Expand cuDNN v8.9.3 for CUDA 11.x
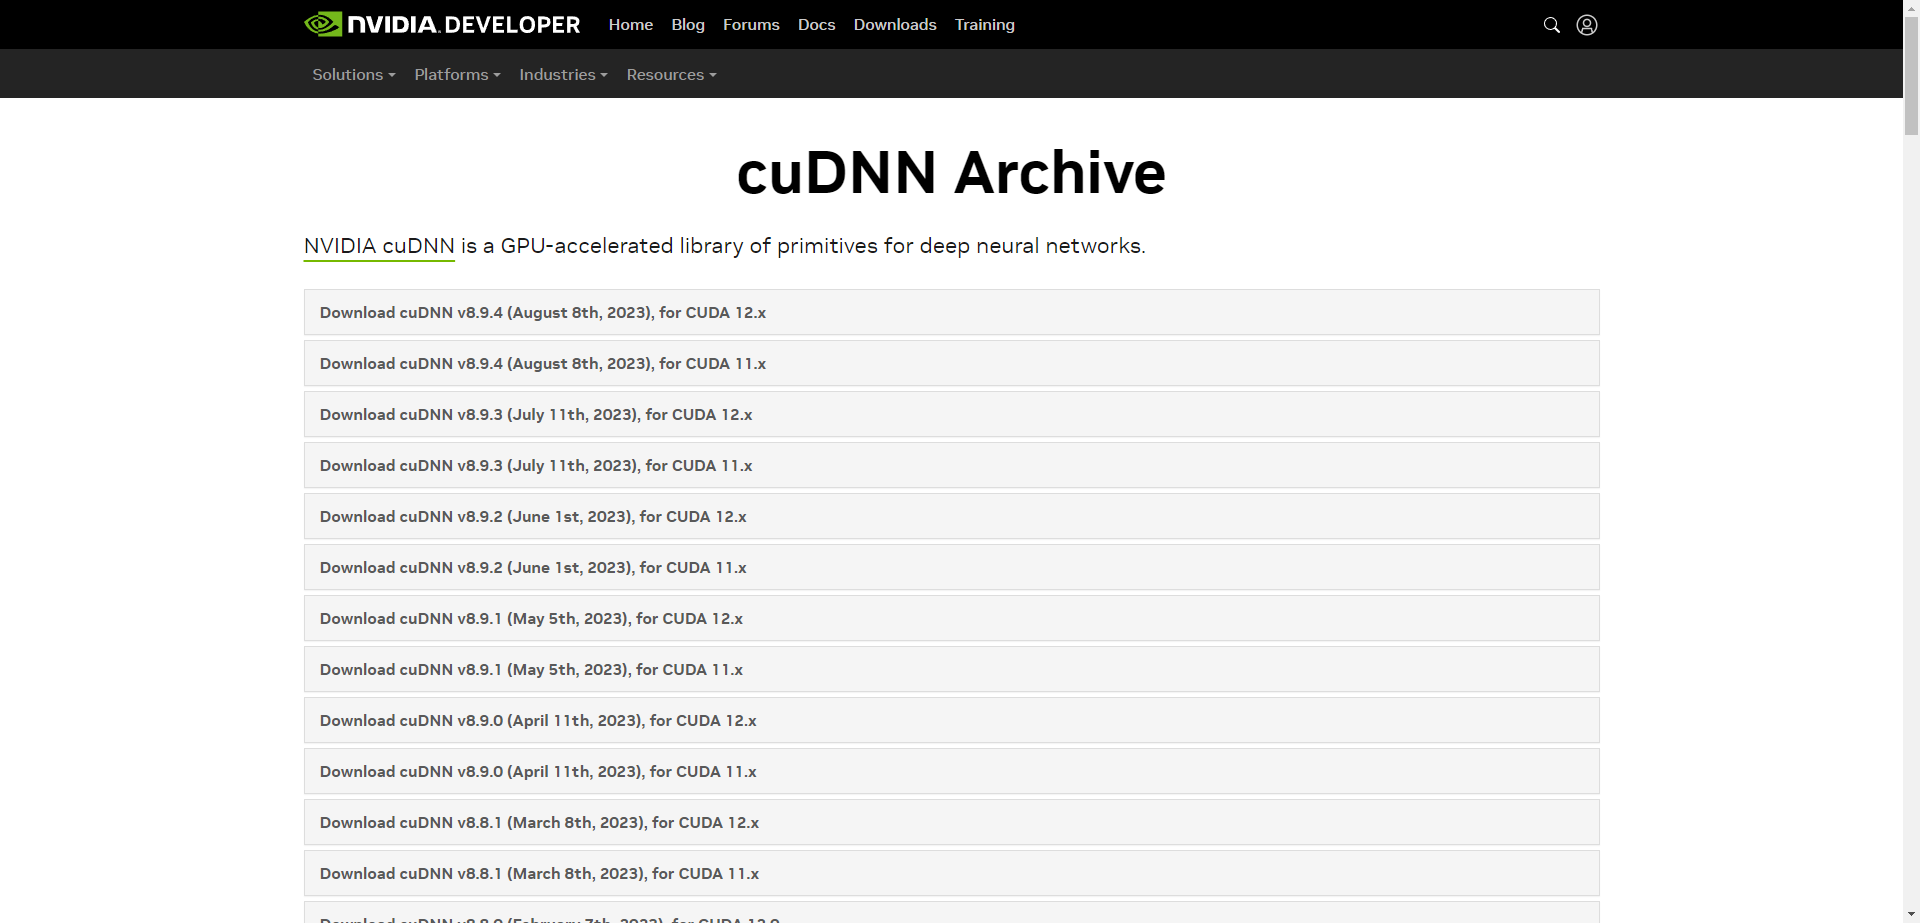Screen dimensions: 1920x923 pyautogui.click(x=536, y=466)
